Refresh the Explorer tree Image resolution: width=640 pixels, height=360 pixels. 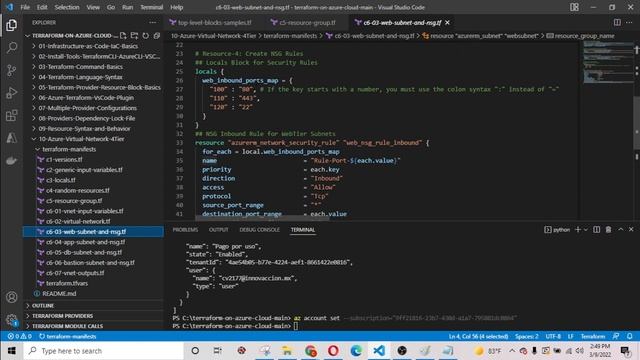[145, 36]
